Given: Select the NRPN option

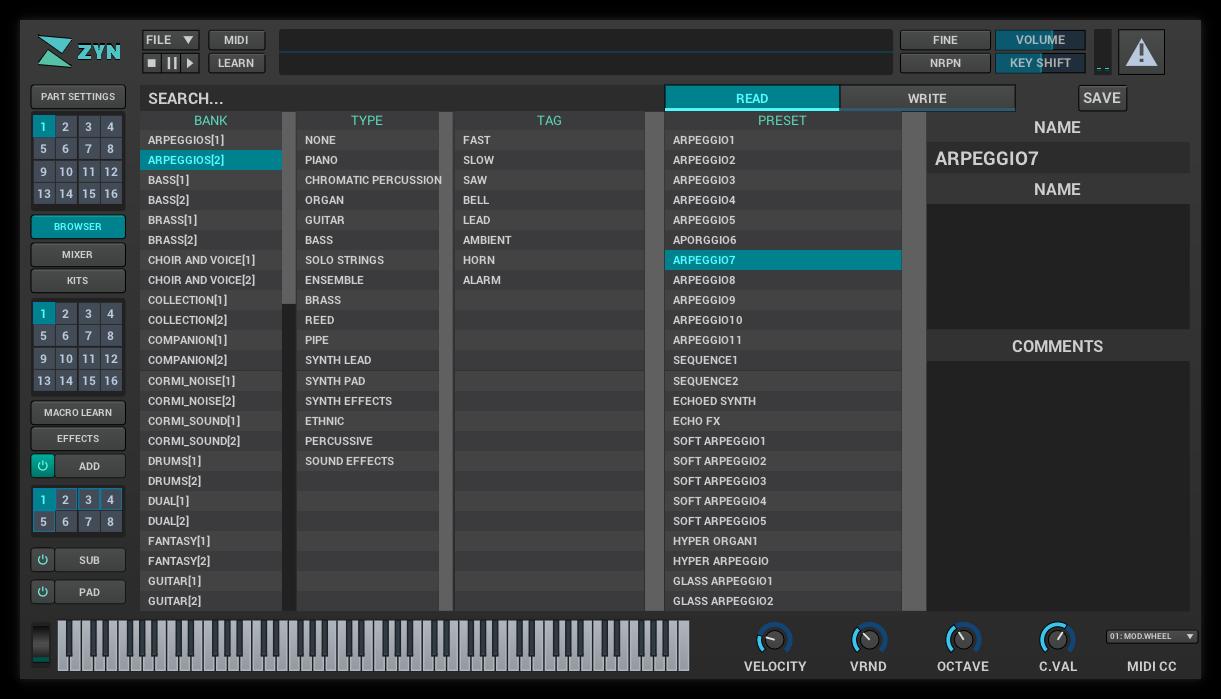Looking at the screenshot, I should pyautogui.click(x=945, y=63).
